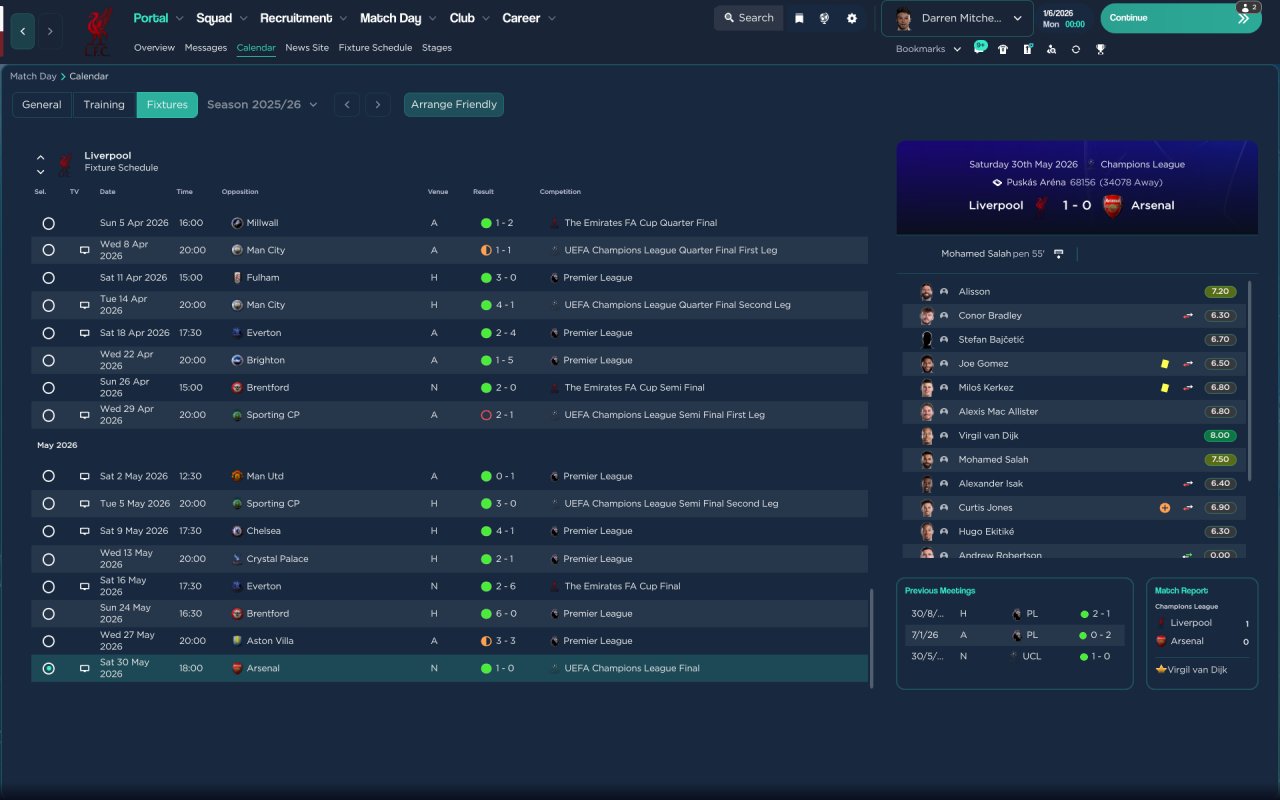Go to next season with right chevron
This screenshot has height=800, width=1280.
[x=377, y=105]
